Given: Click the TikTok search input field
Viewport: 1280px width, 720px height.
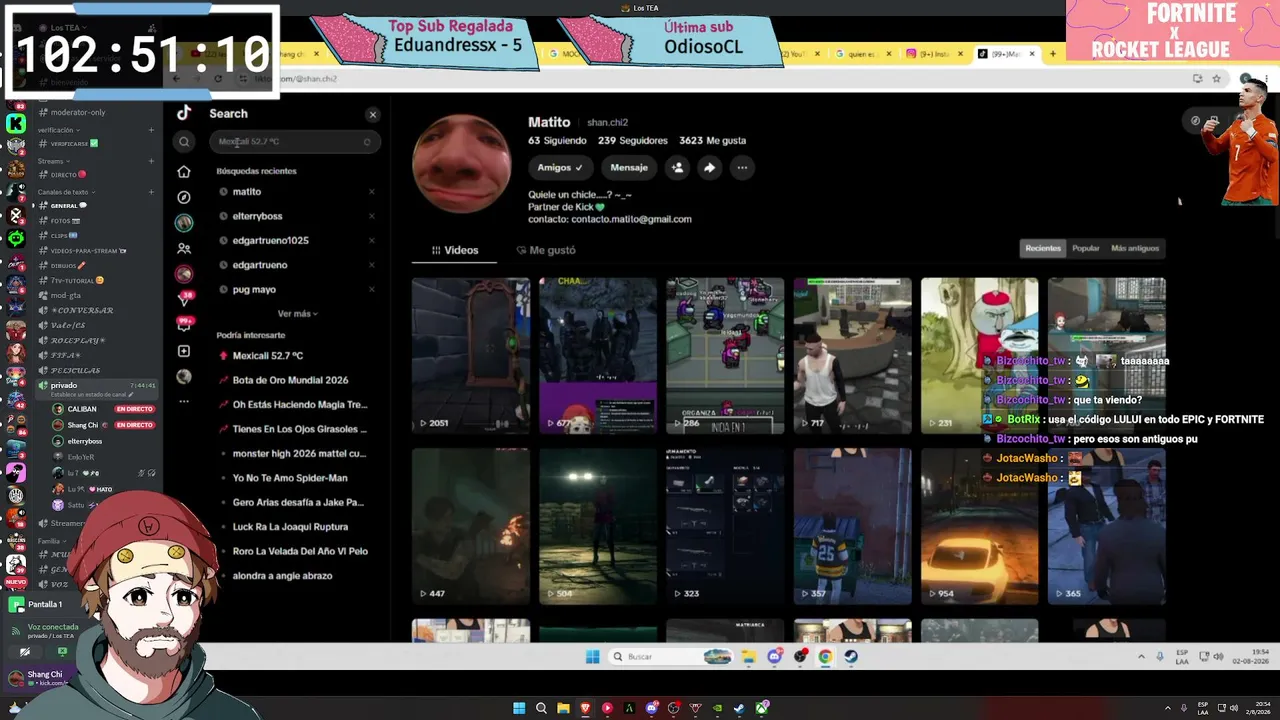Looking at the screenshot, I should coord(295,142).
